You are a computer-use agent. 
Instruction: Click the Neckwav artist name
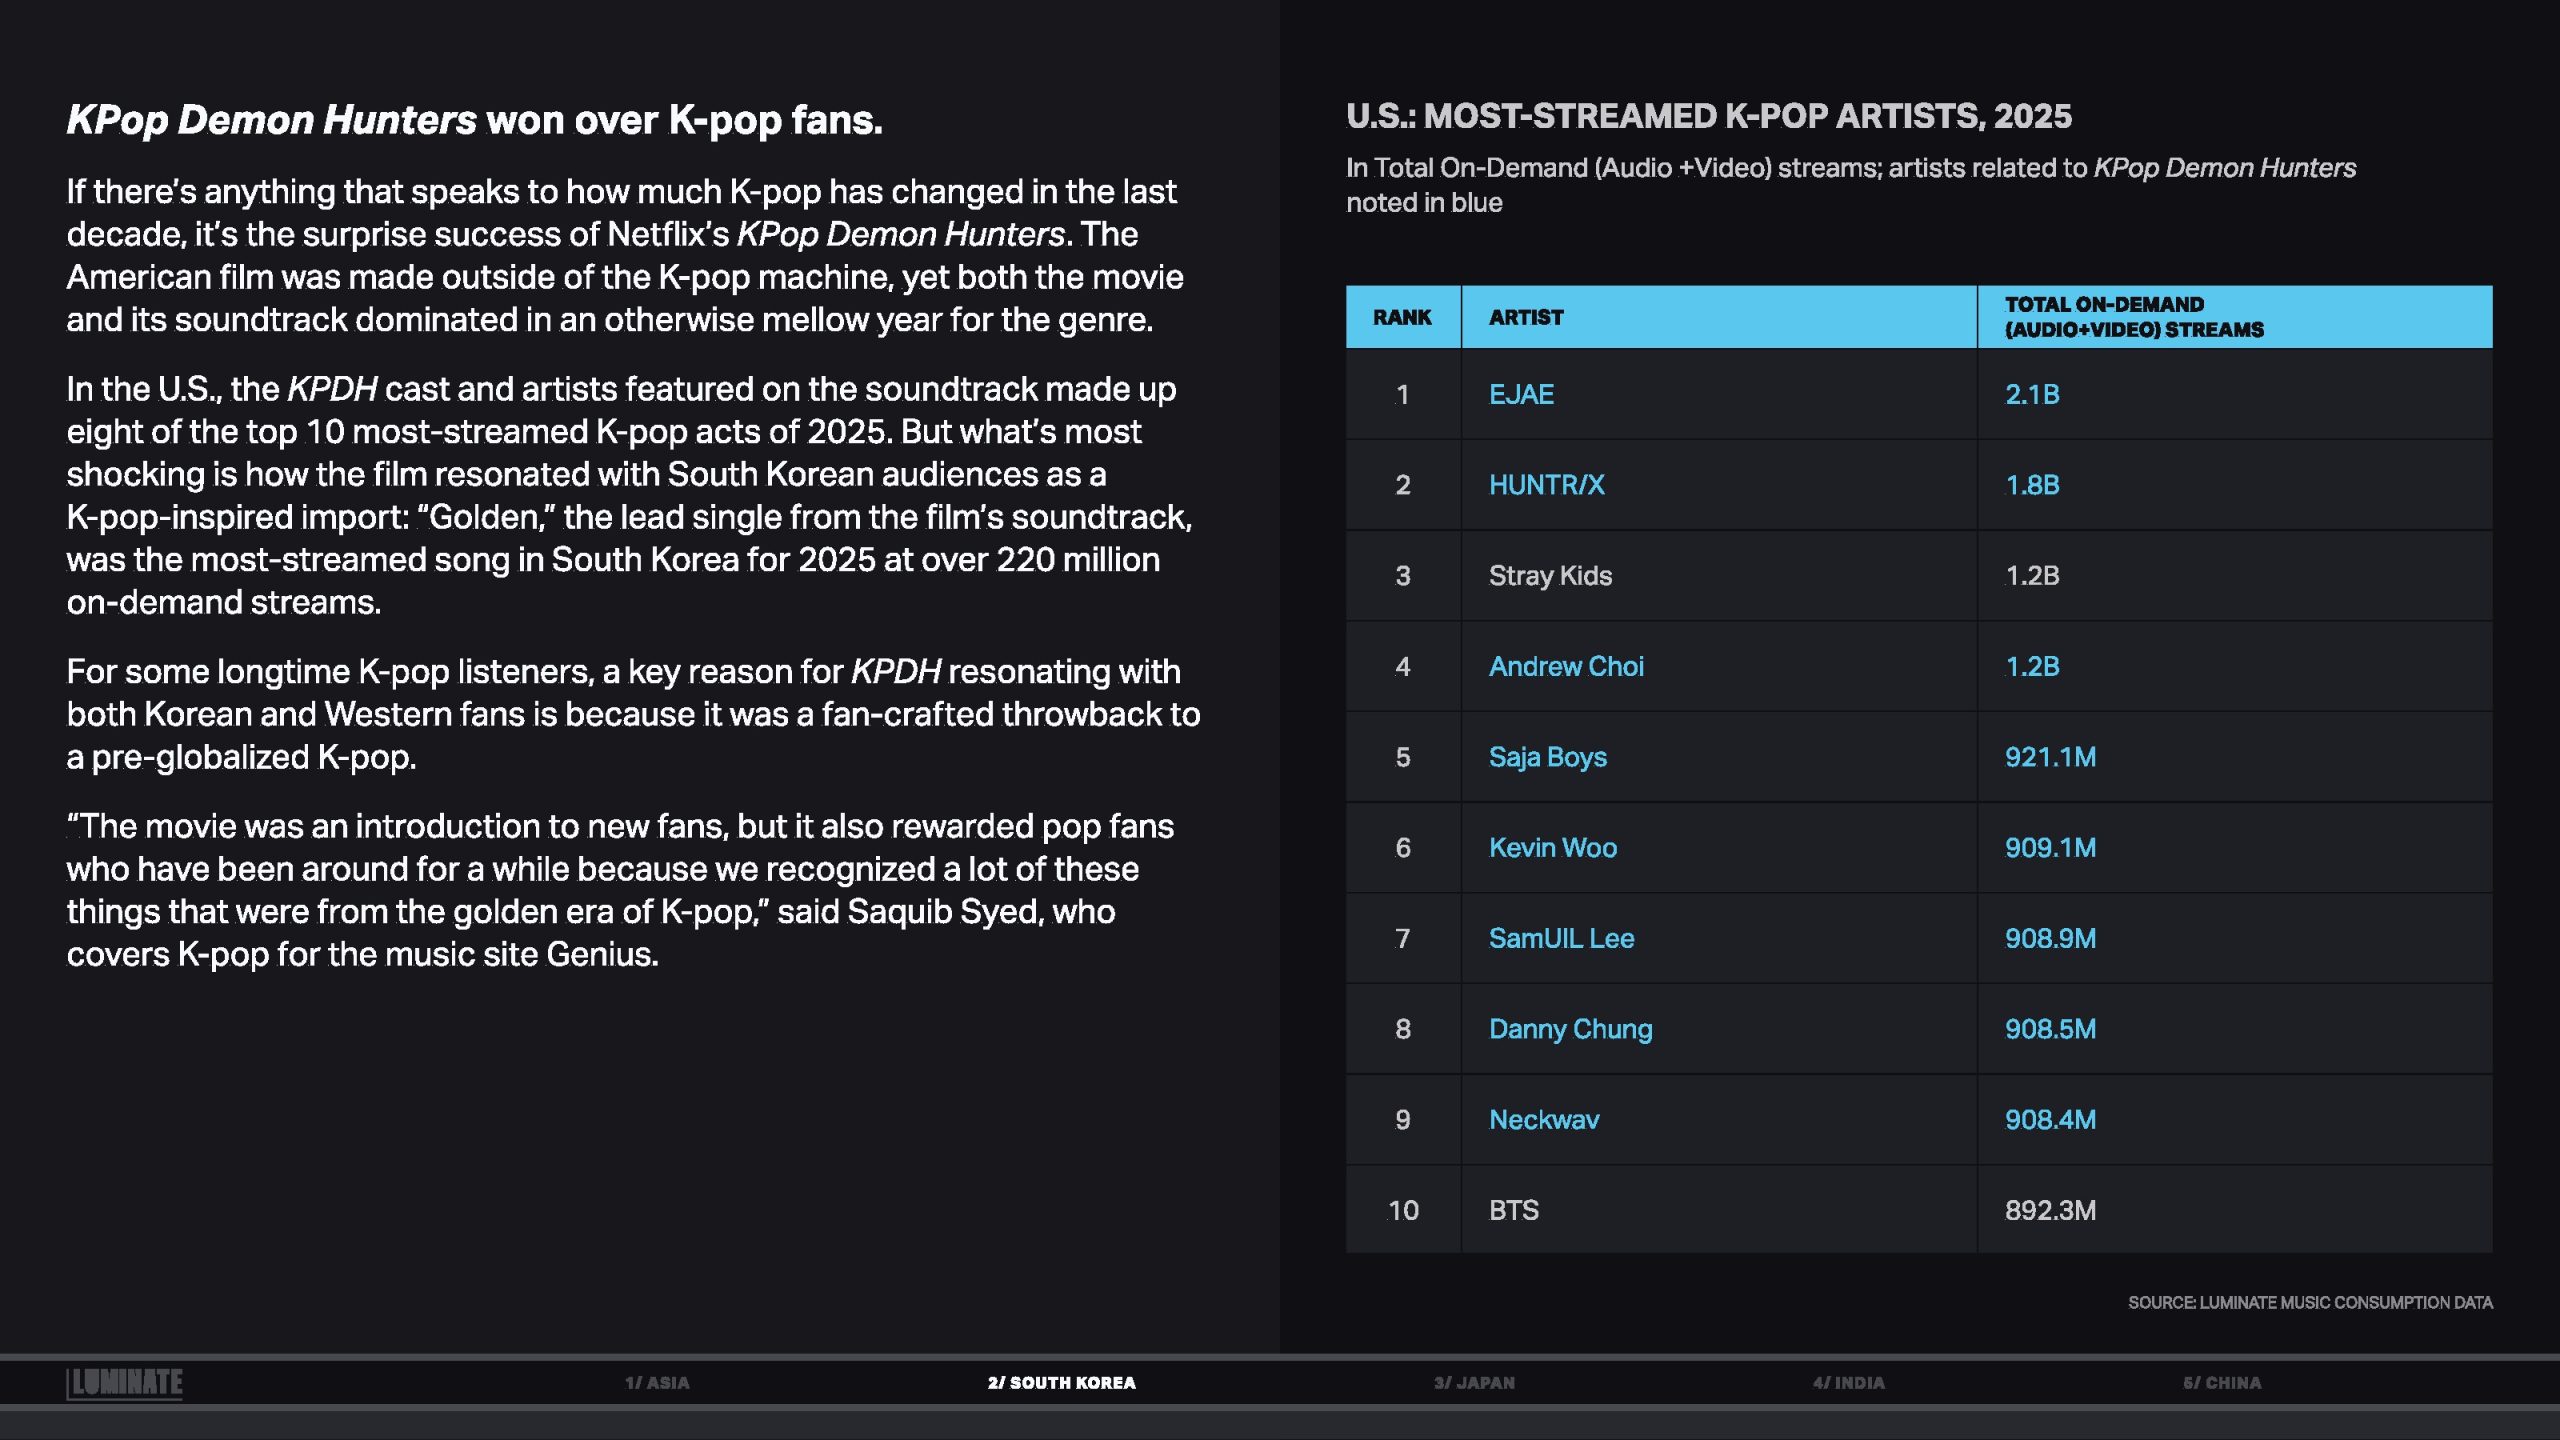point(1544,1120)
